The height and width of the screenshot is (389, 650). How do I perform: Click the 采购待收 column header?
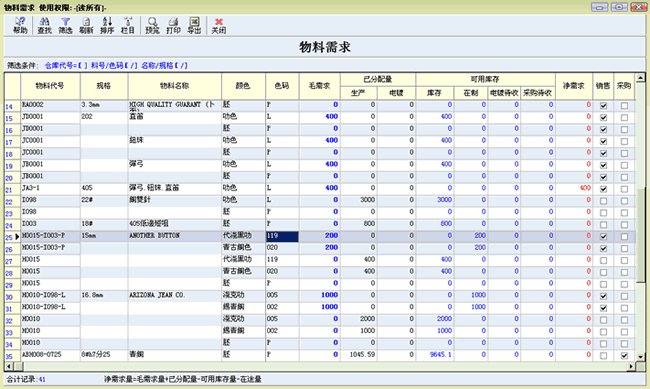point(538,93)
